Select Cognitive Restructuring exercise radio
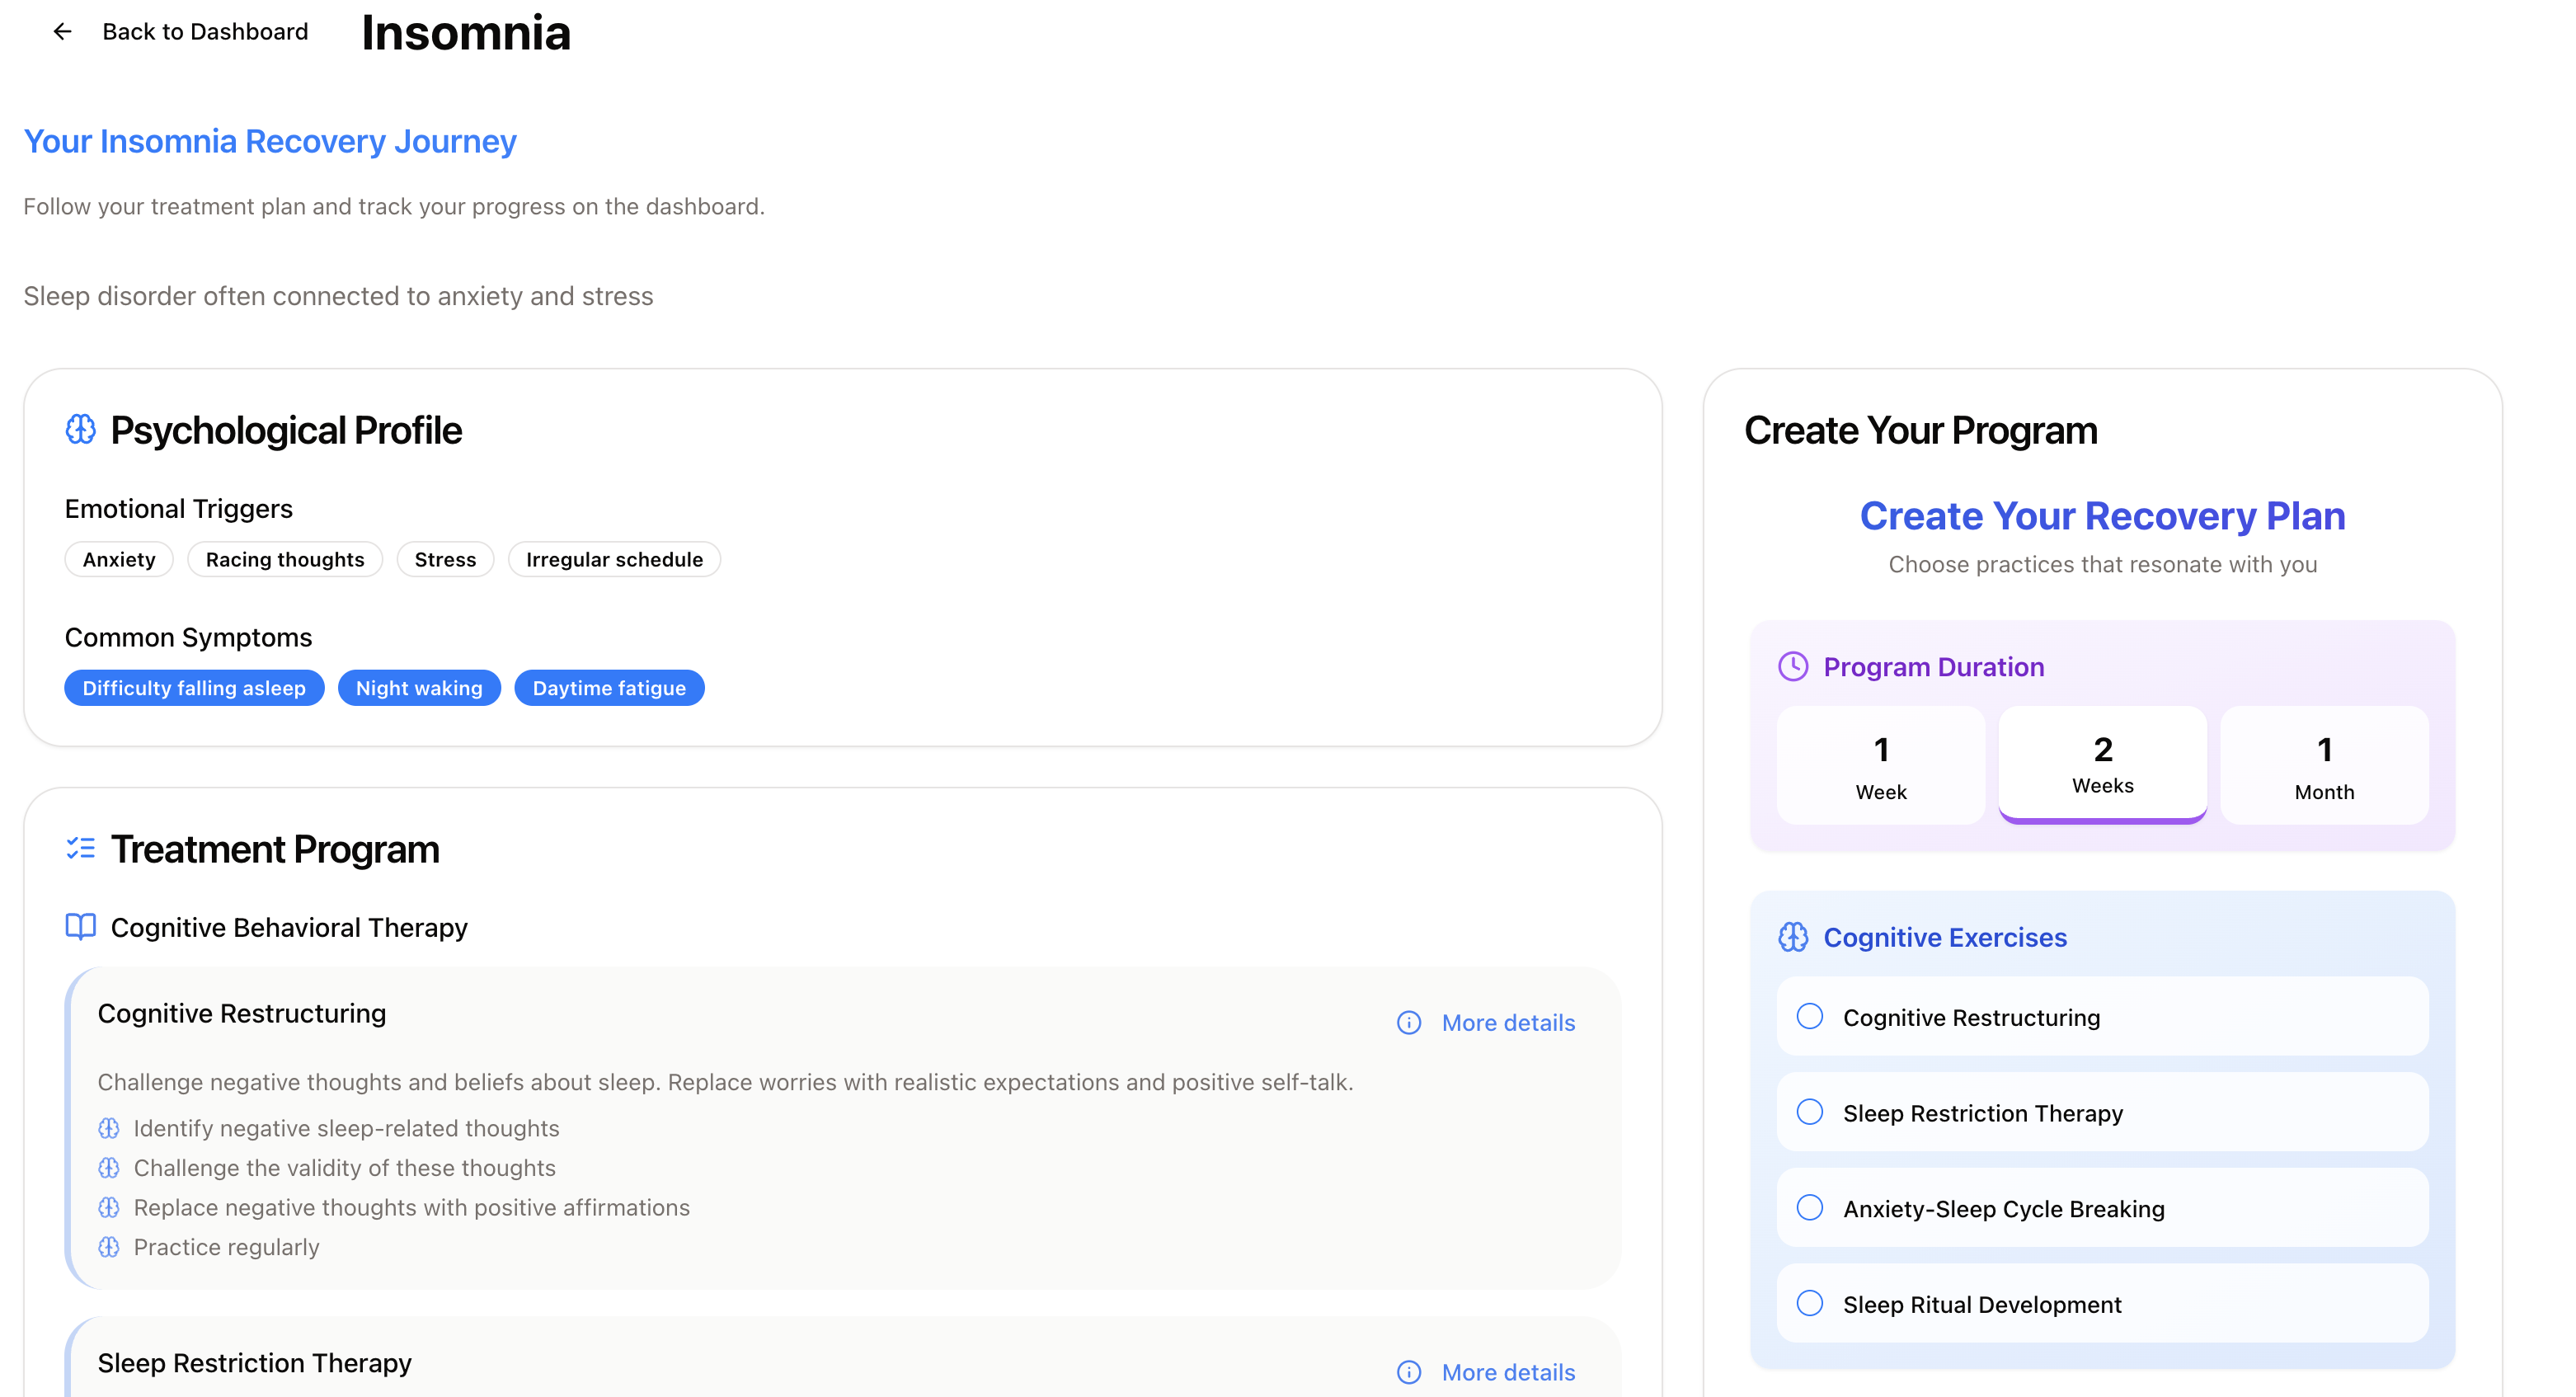This screenshot has height=1397, width=2576. [1810, 1017]
